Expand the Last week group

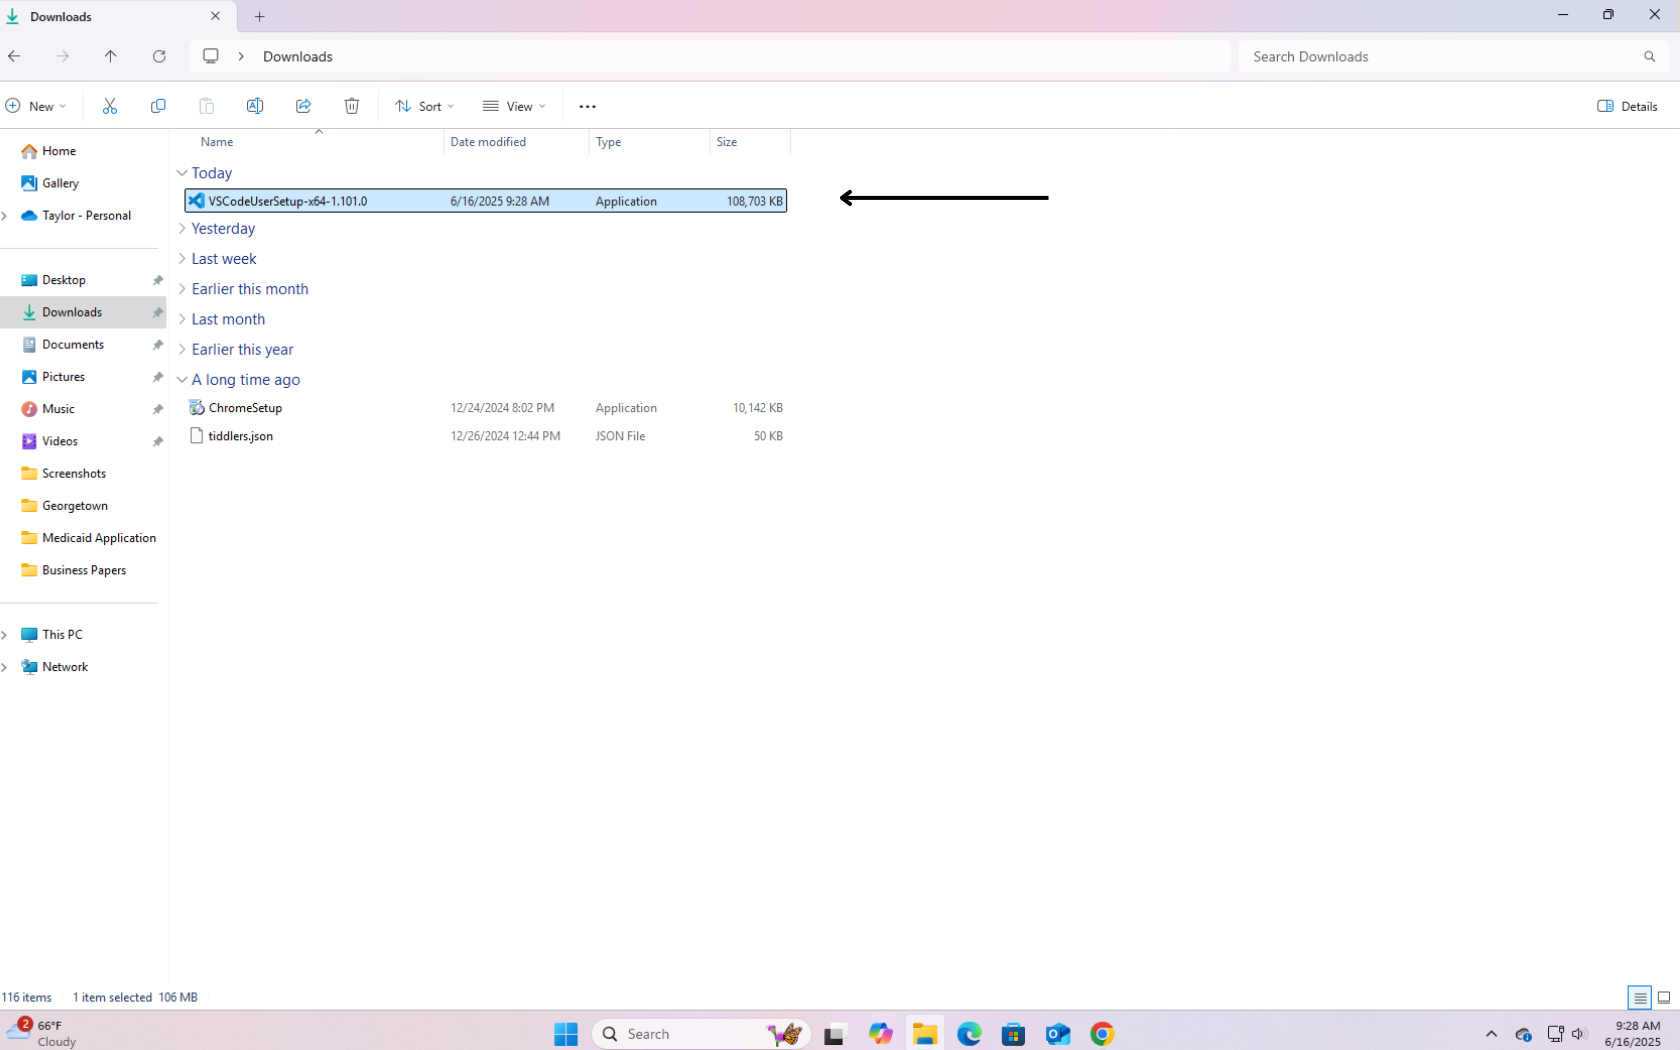(182, 259)
